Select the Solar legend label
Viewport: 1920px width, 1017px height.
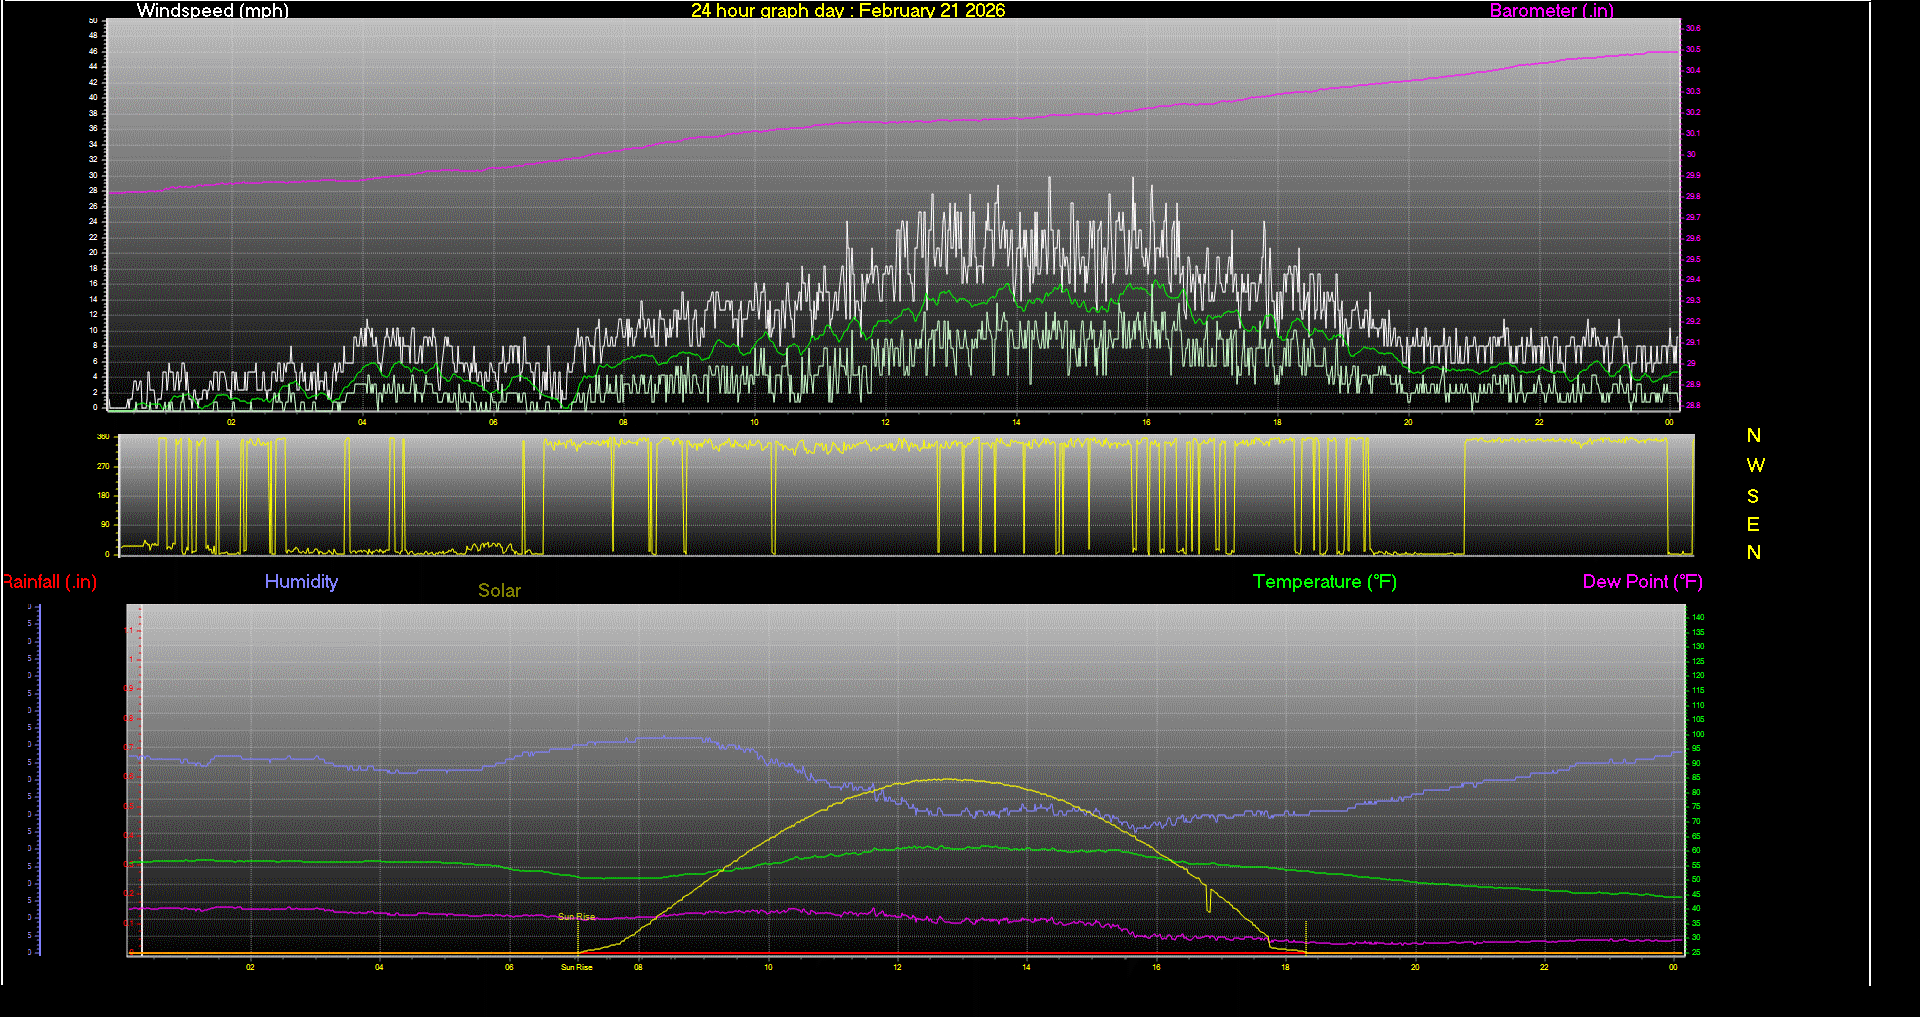(499, 590)
